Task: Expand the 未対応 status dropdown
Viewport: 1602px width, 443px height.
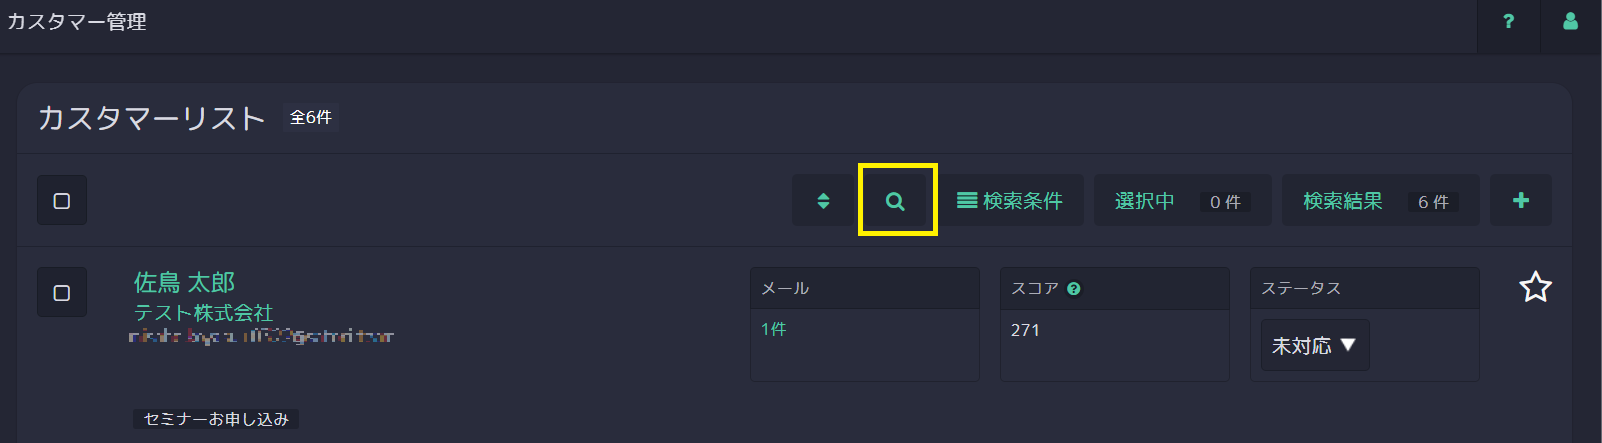Action: tap(1314, 345)
